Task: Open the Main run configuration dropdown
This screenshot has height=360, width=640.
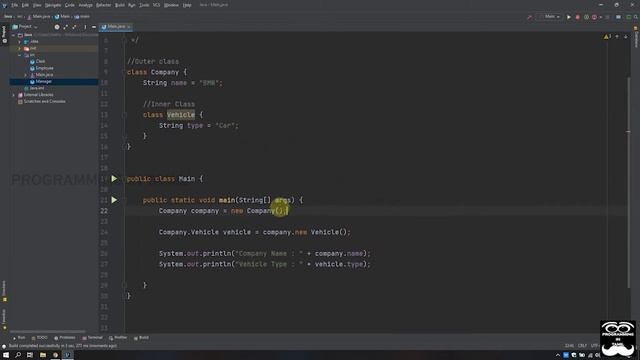Action: 550,17
